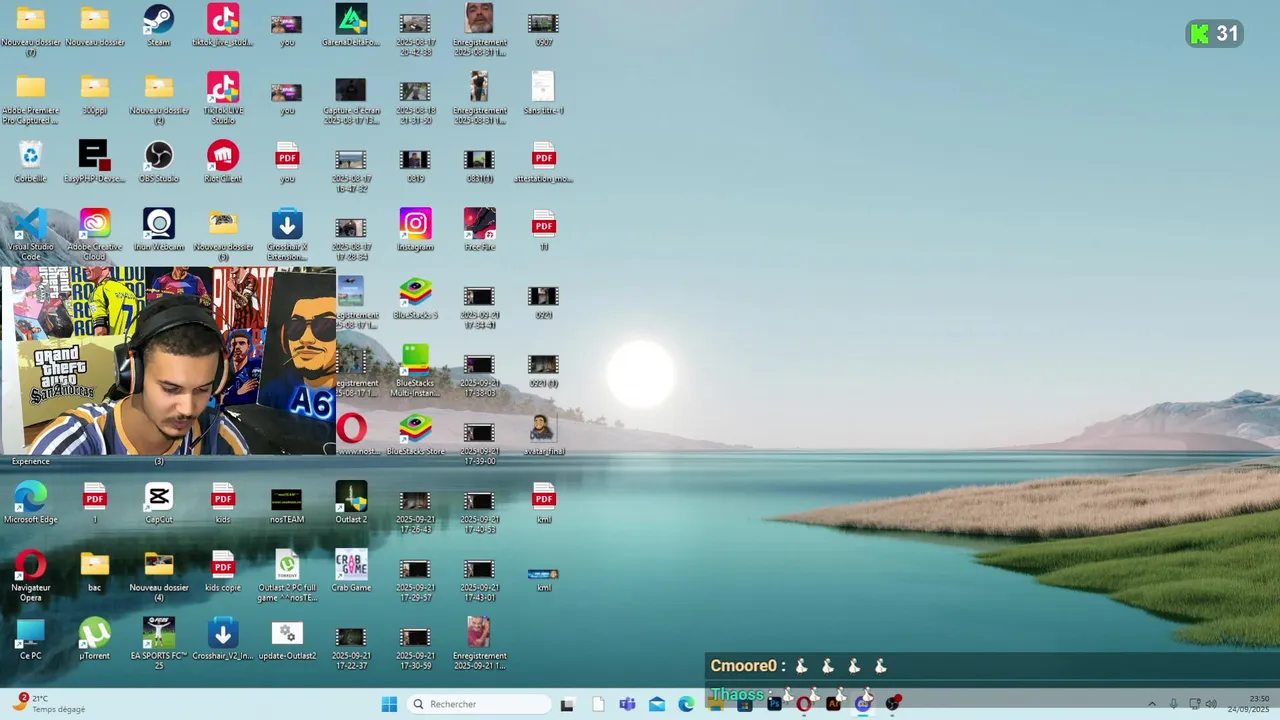Open the volume control in system tray
Screen dimensions: 1280x720
(x=1211, y=704)
